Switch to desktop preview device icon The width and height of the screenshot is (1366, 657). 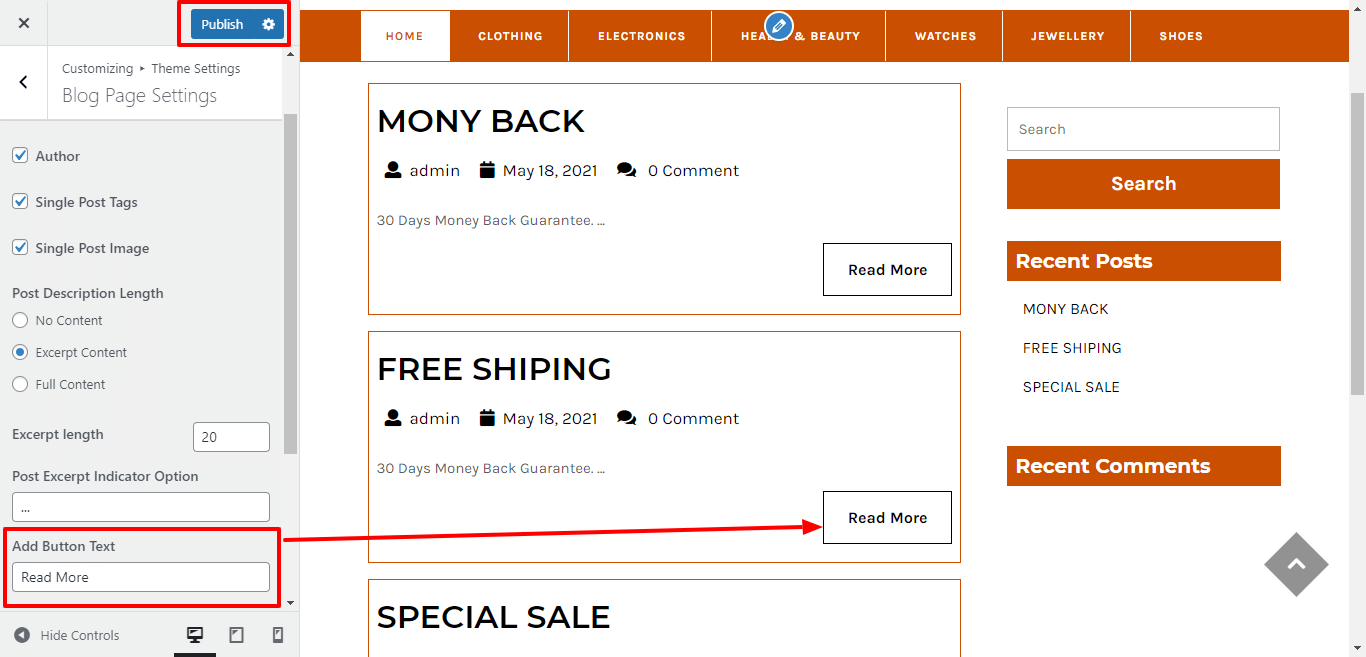195,635
